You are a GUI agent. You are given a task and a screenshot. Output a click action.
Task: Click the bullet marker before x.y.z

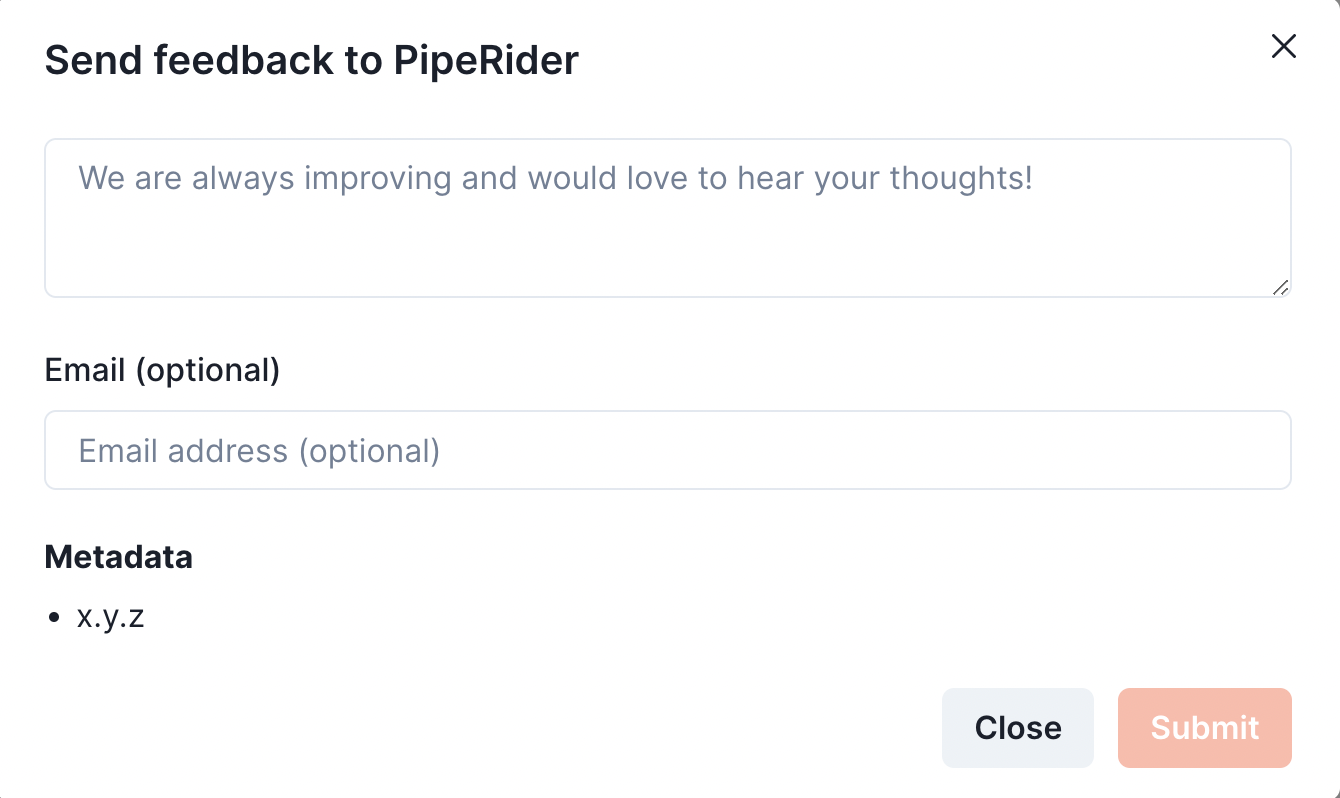click(55, 618)
